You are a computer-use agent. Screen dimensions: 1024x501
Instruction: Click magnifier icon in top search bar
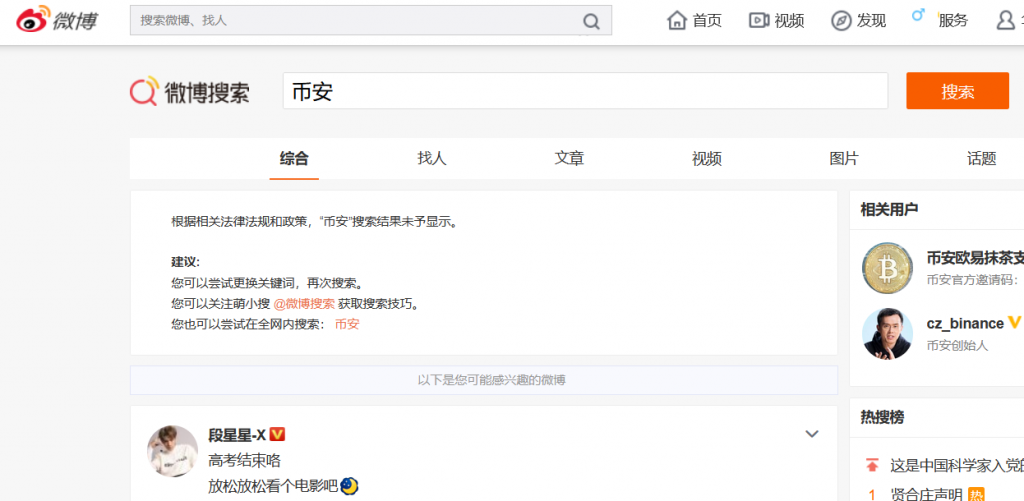(591, 22)
